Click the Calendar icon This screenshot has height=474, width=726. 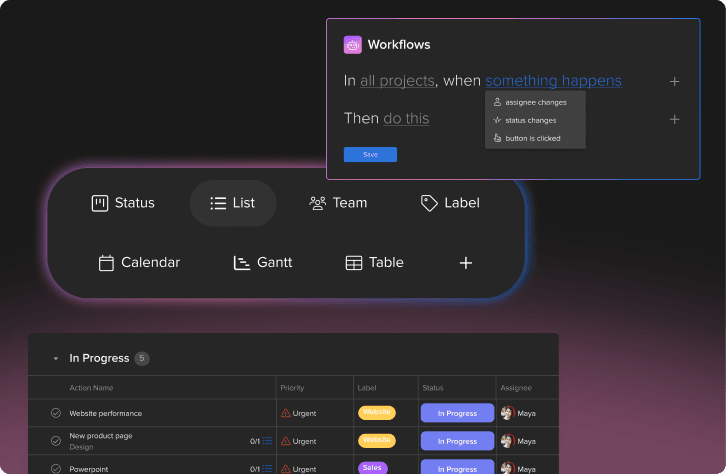click(106, 263)
